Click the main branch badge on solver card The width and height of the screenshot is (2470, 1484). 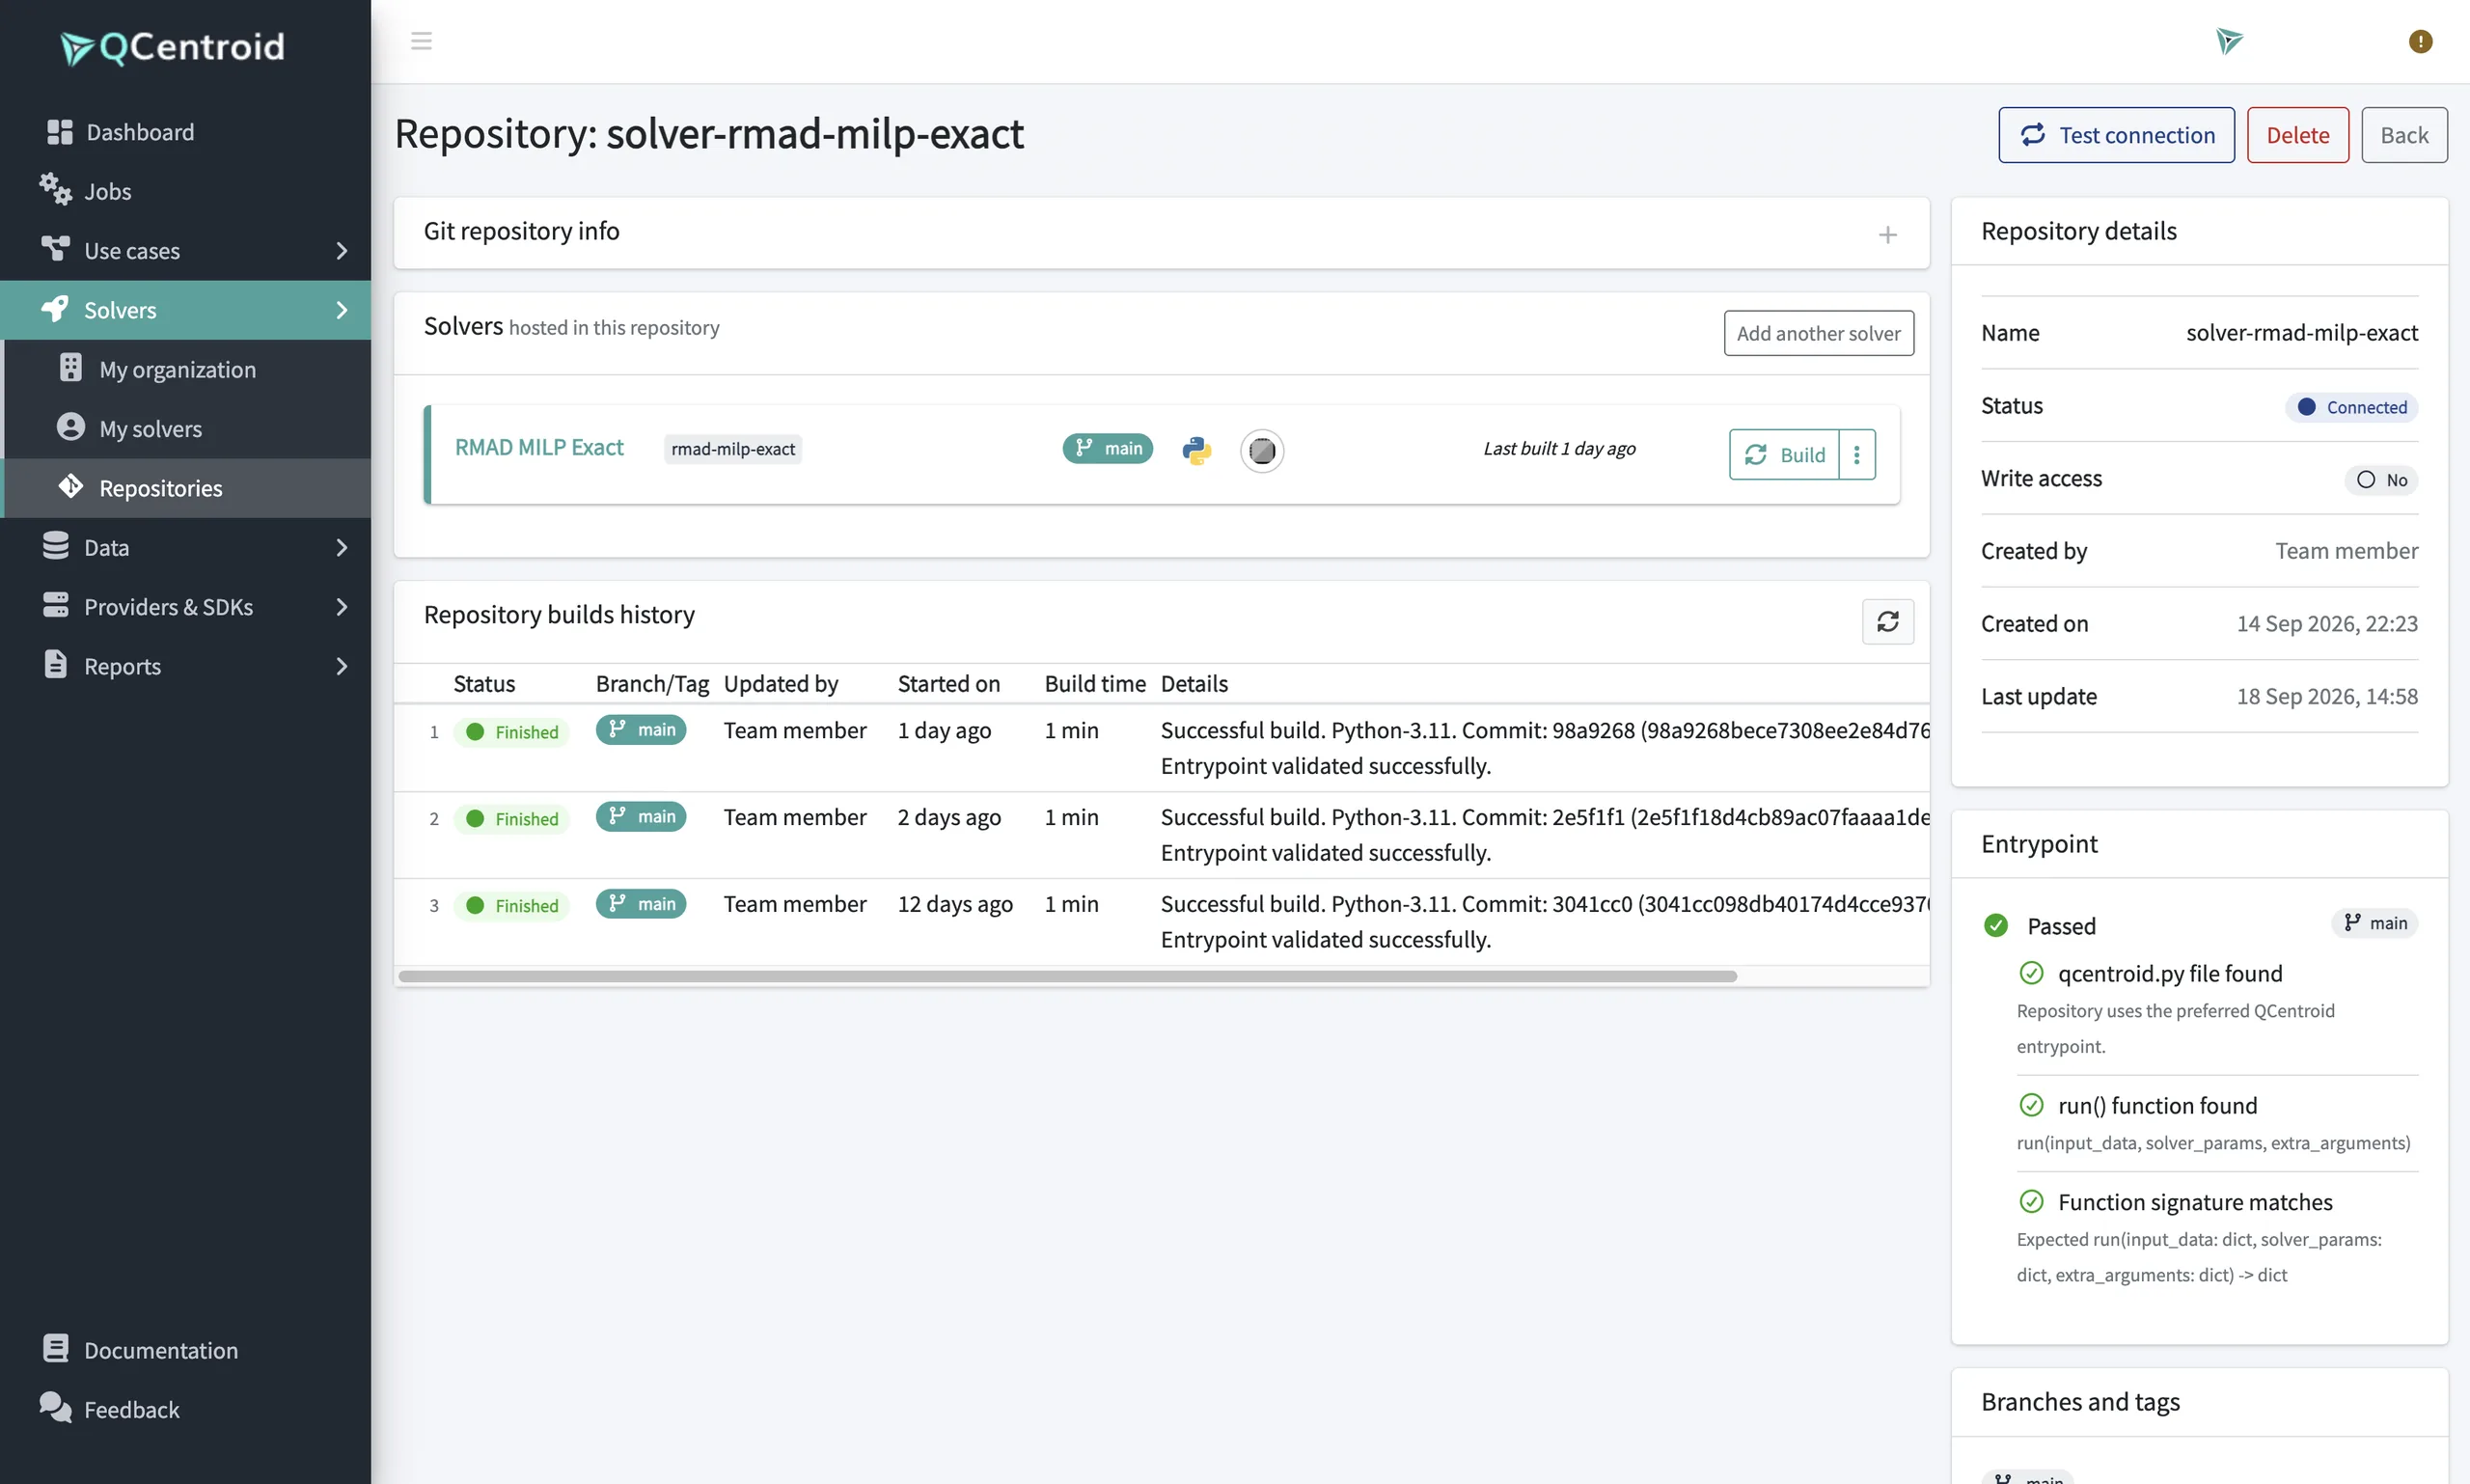tap(1107, 448)
